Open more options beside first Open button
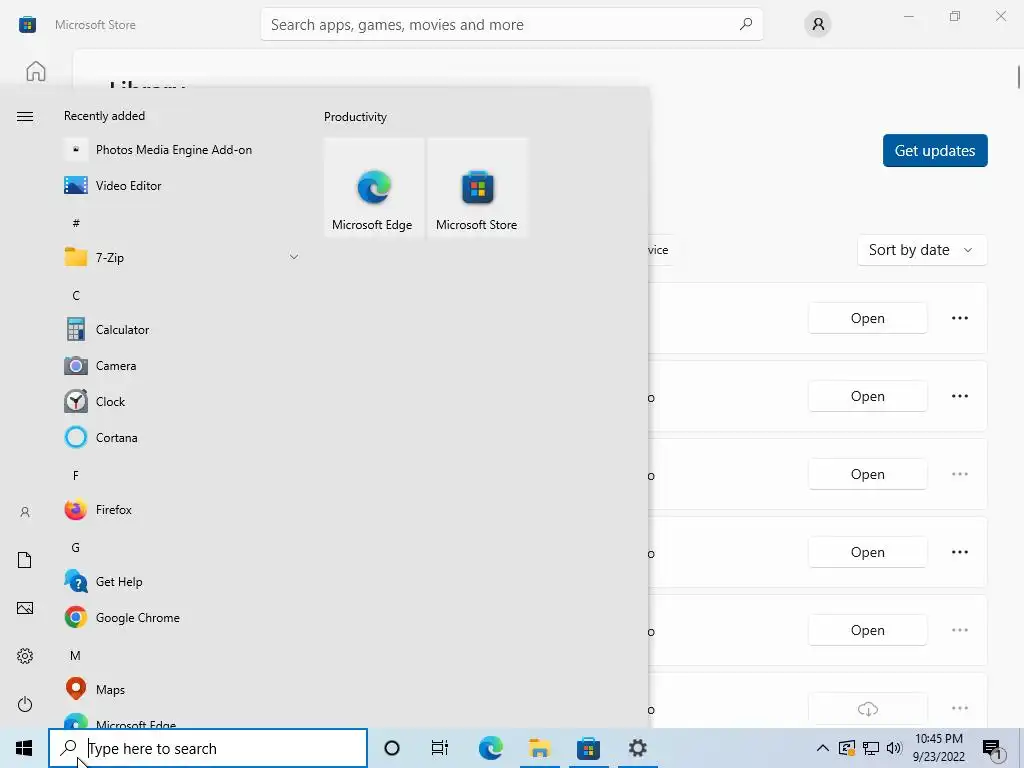Viewport: 1024px width, 768px height. point(960,318)
